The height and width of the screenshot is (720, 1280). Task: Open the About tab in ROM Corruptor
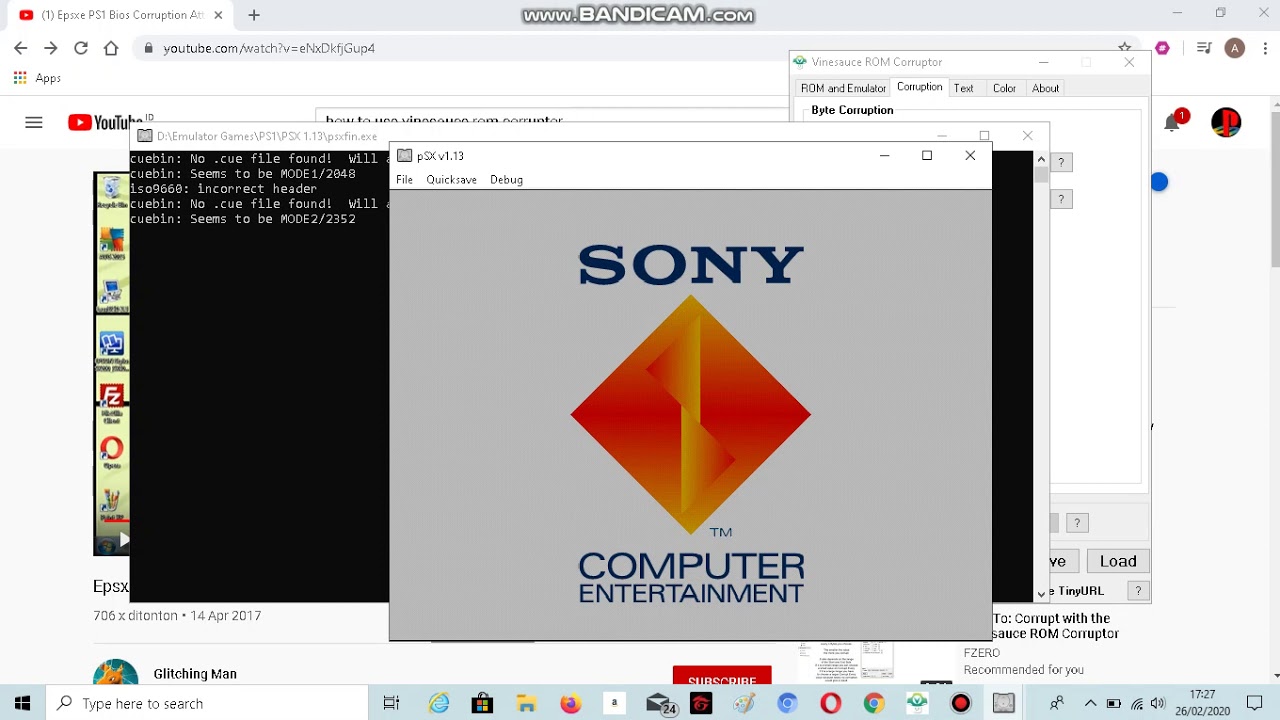pyautogui.click(x=1045, y=88)
